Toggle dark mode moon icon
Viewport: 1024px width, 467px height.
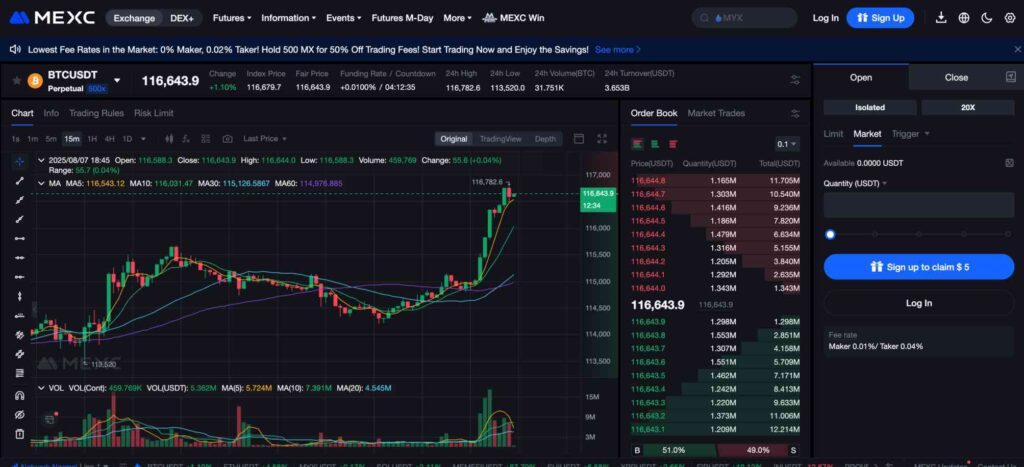point(987,18)
